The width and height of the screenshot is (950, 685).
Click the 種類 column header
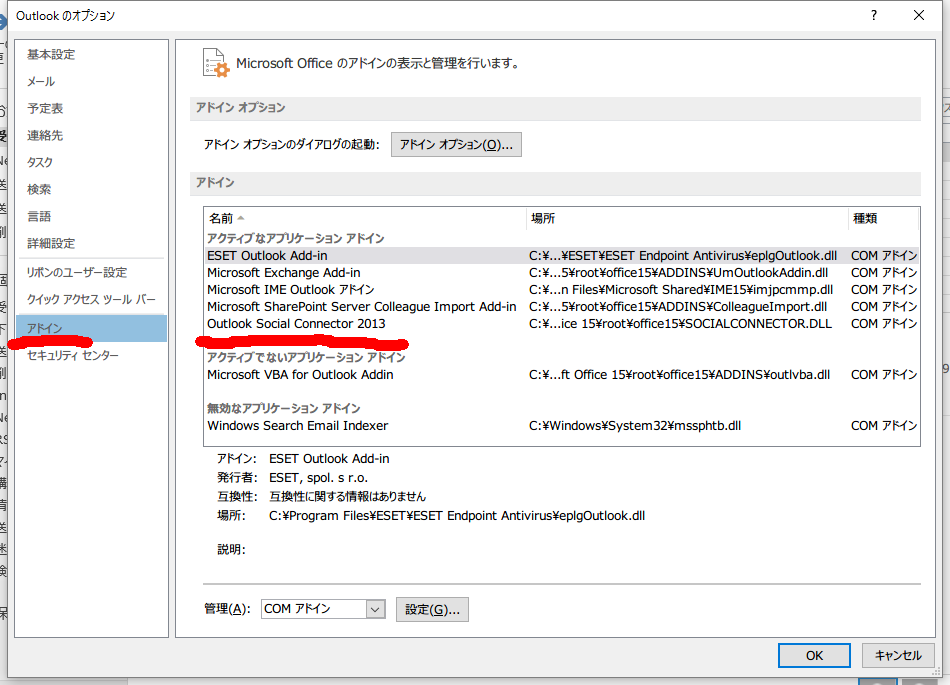[884, 218]
